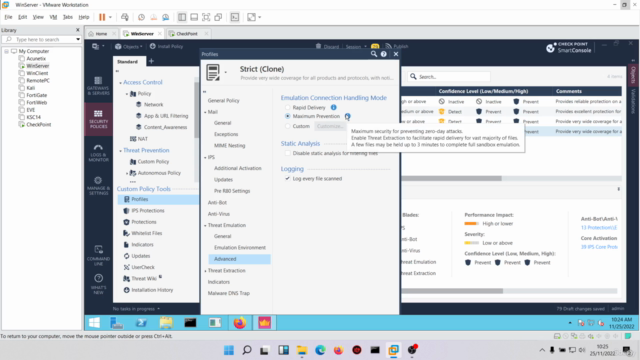Switch to CheckPoint VM tab
This screenshot has width=640, height=360.
pyautogui.click(x=187, y=33)
